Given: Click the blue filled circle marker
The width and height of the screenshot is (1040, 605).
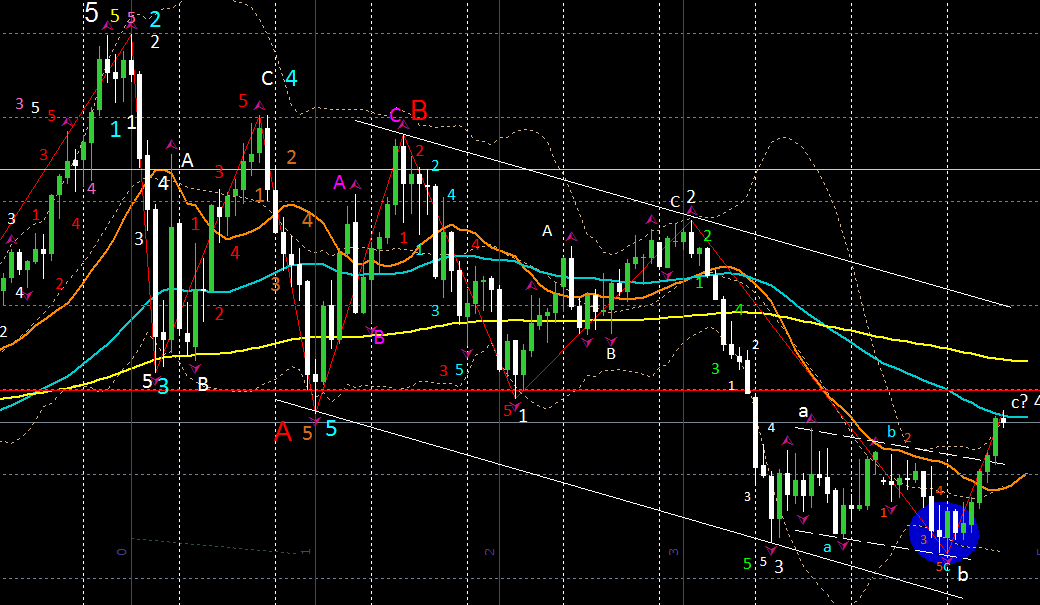Looking at the screenshot, I should [945, 527].
